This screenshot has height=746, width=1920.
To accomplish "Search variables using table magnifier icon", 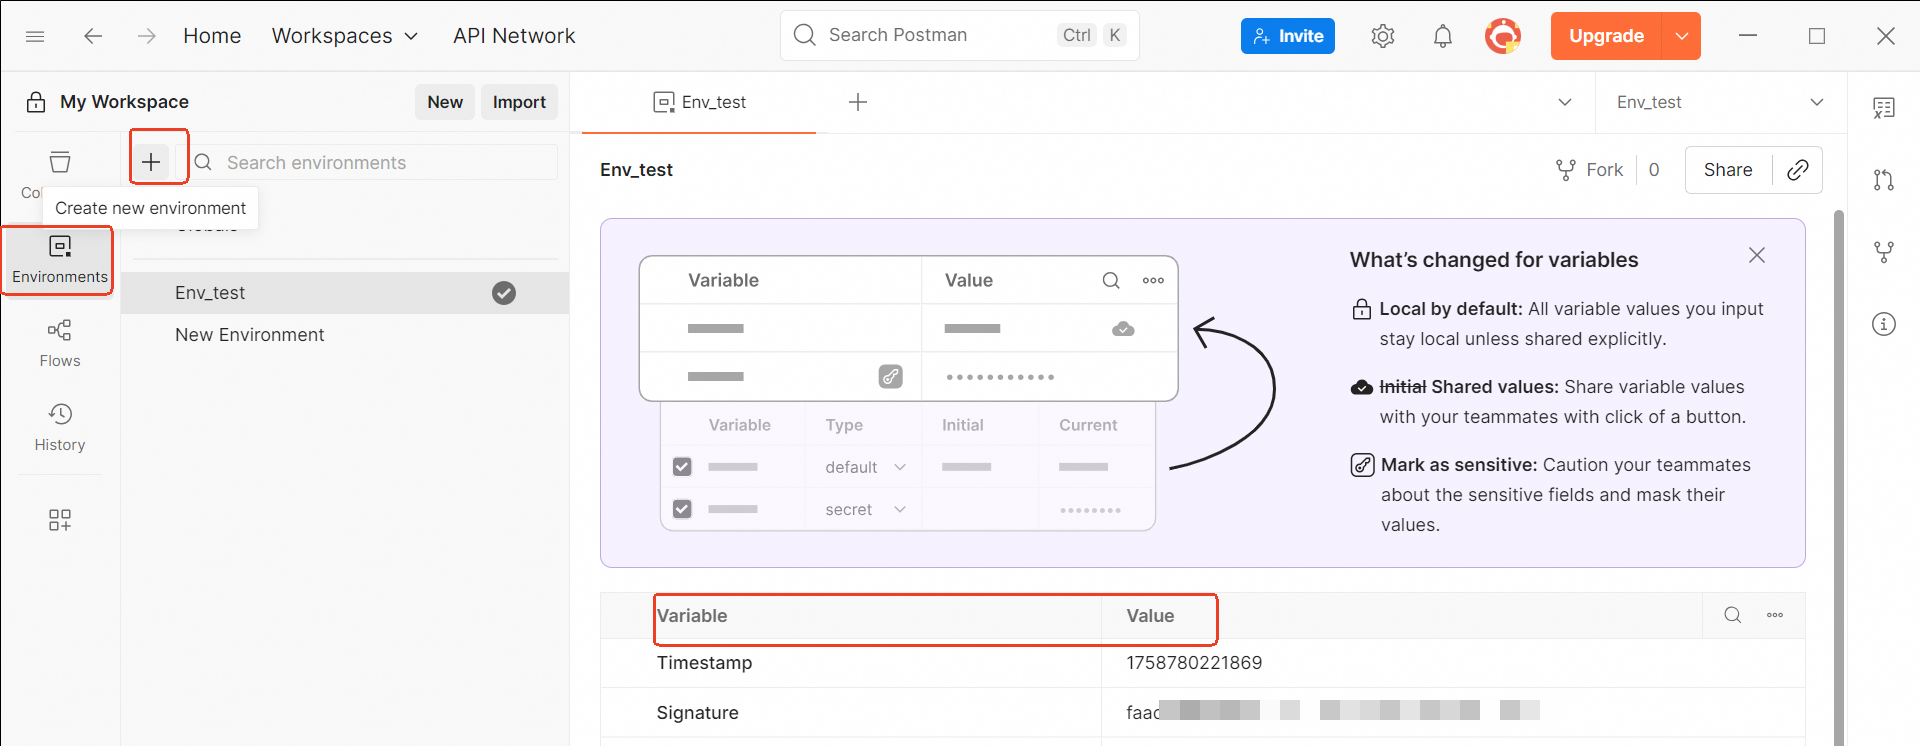I will pyautogui.click(x=1733, y=615).
